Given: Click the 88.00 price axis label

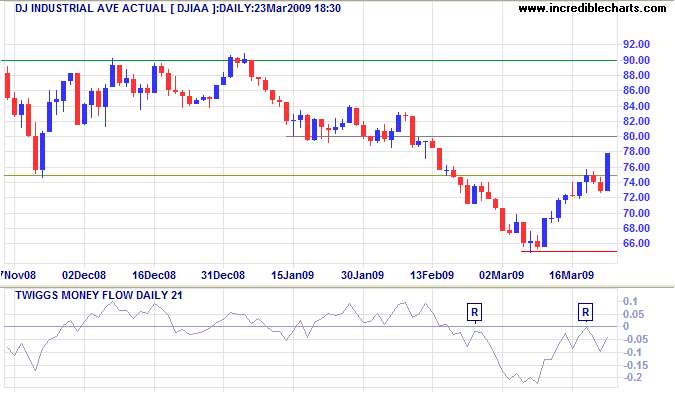Looking at the screenshot, I should coord(636,75).
